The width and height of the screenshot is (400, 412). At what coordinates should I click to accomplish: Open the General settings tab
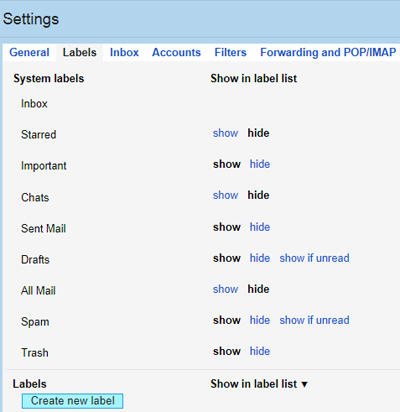(29, 52)
